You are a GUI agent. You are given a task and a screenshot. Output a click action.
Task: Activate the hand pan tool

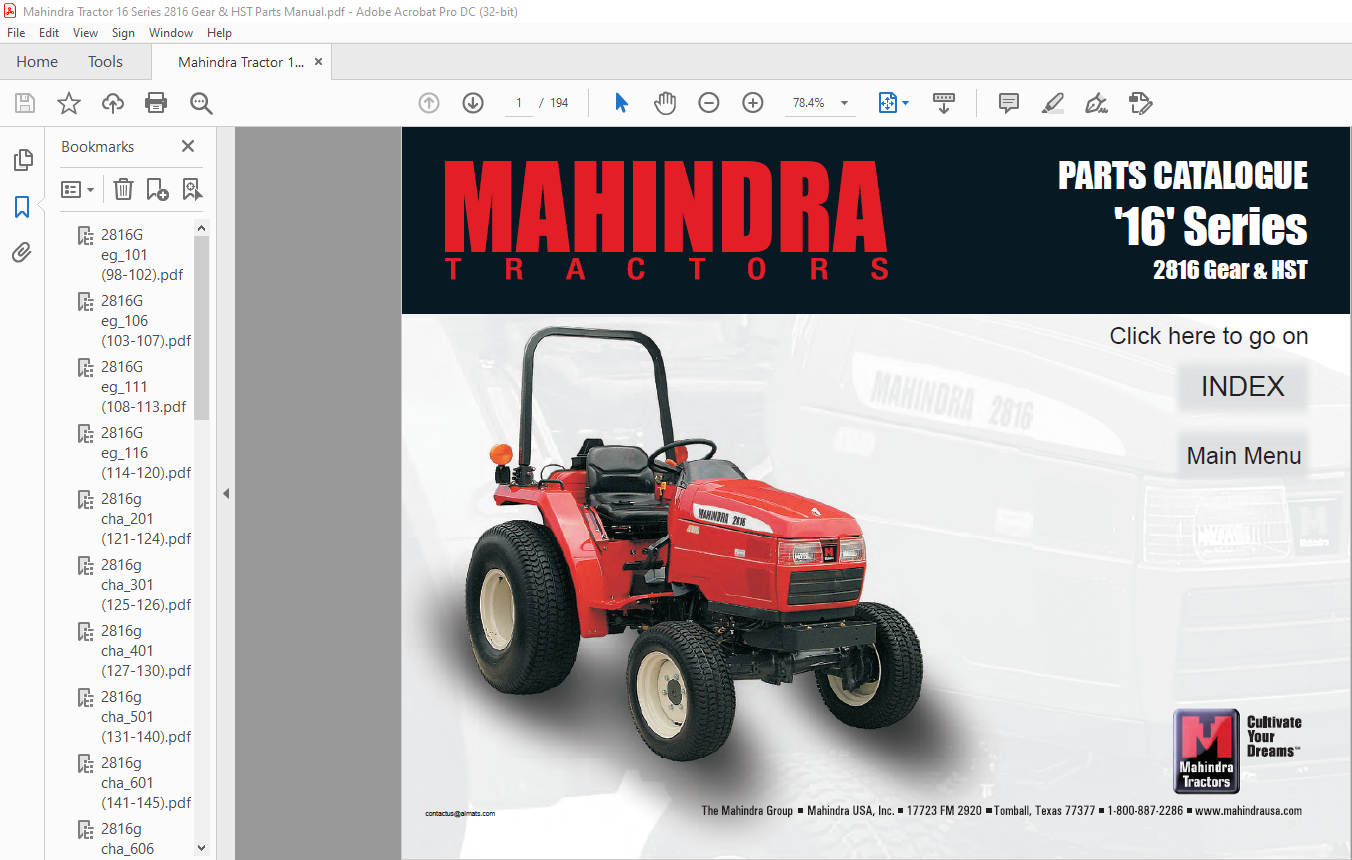click(x=665, y=103)
